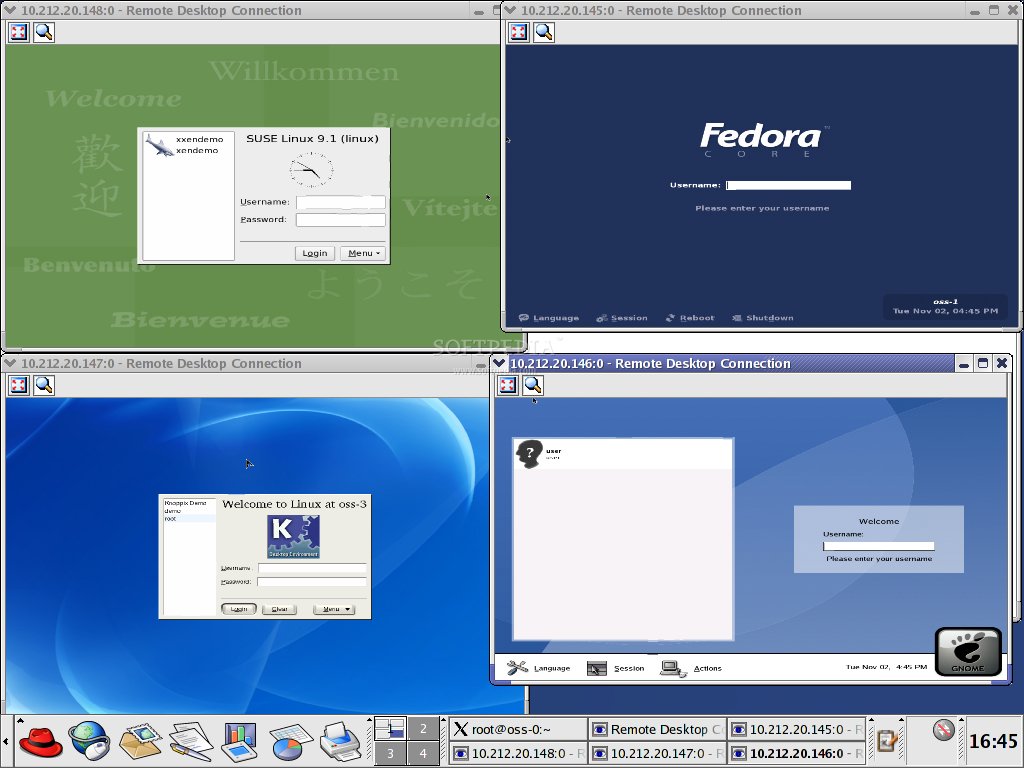The width and height of the screenshot is (1024, 768).
Task: Select 'Knoppix Demo' in user list
Action: [x=185, y=503]
